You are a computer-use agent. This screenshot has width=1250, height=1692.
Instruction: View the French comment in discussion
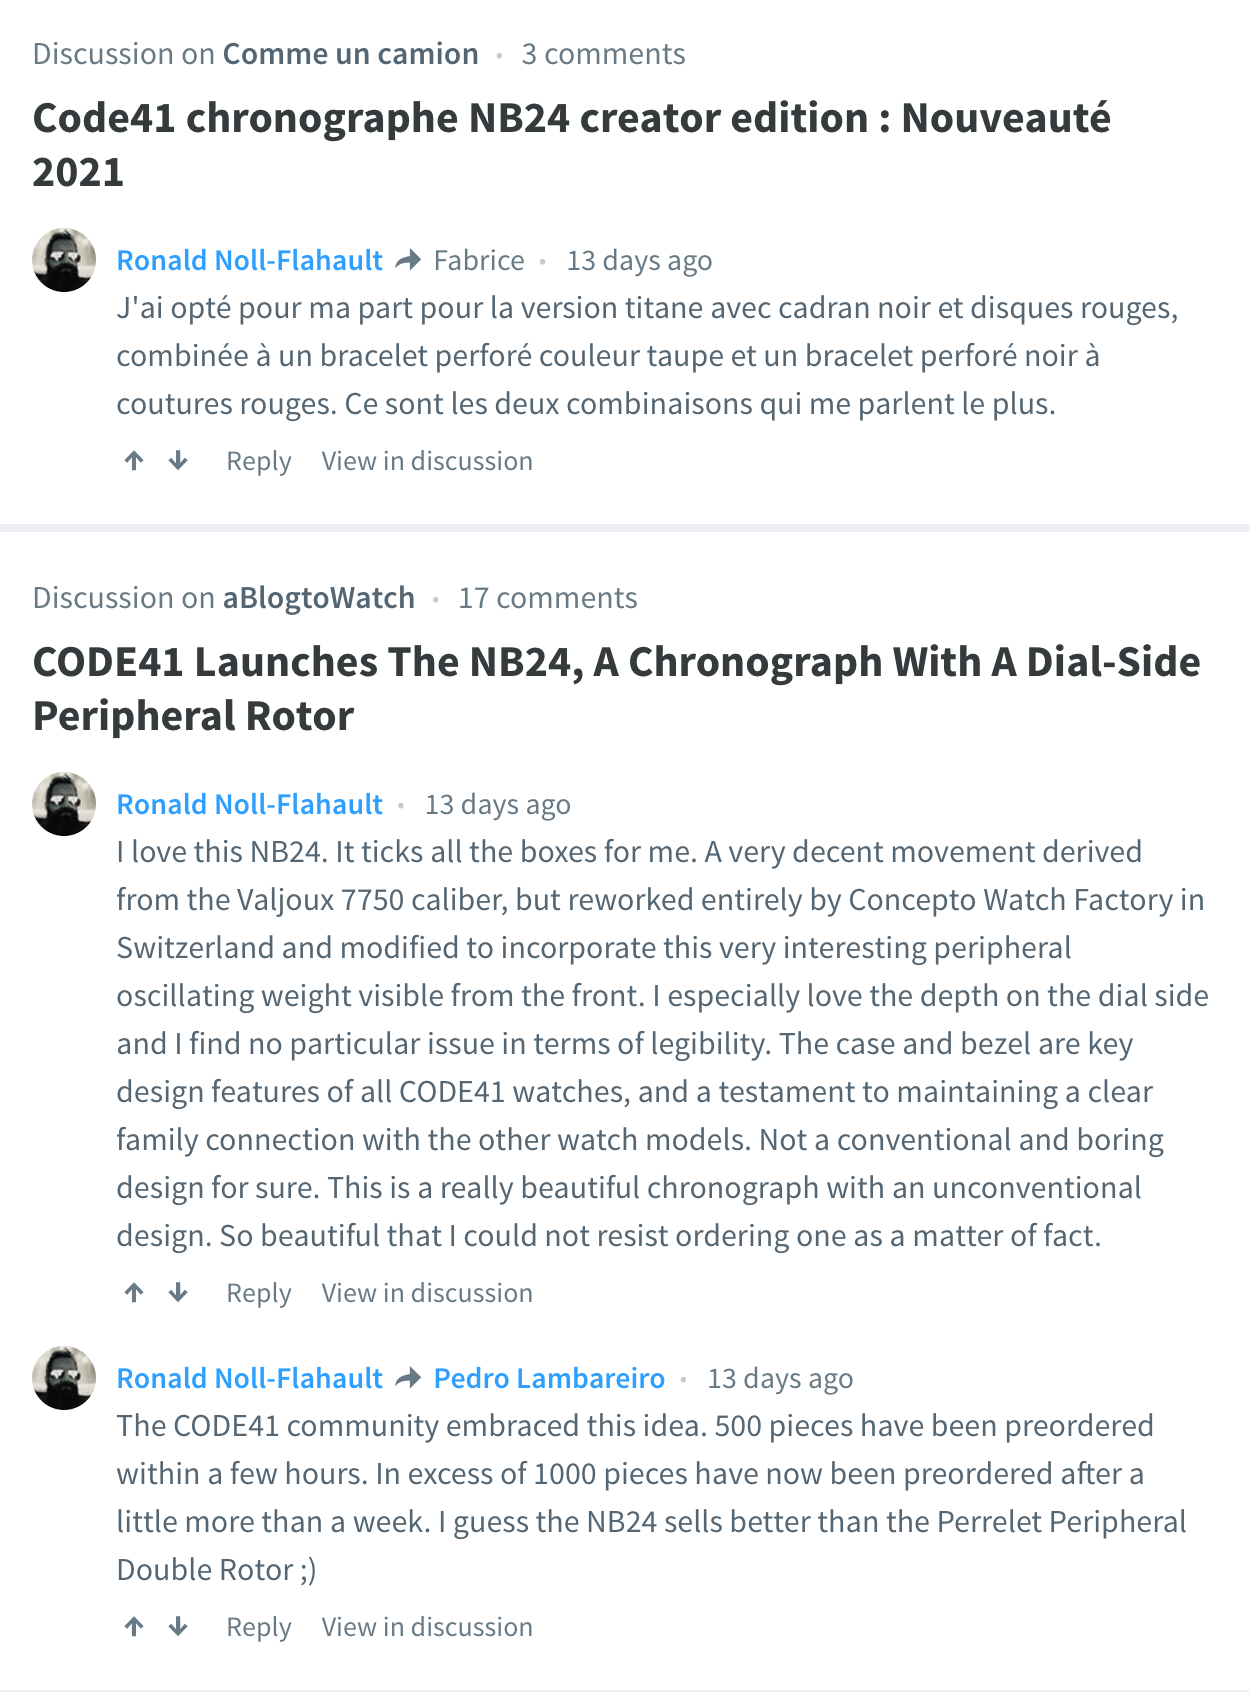point(427,461)
